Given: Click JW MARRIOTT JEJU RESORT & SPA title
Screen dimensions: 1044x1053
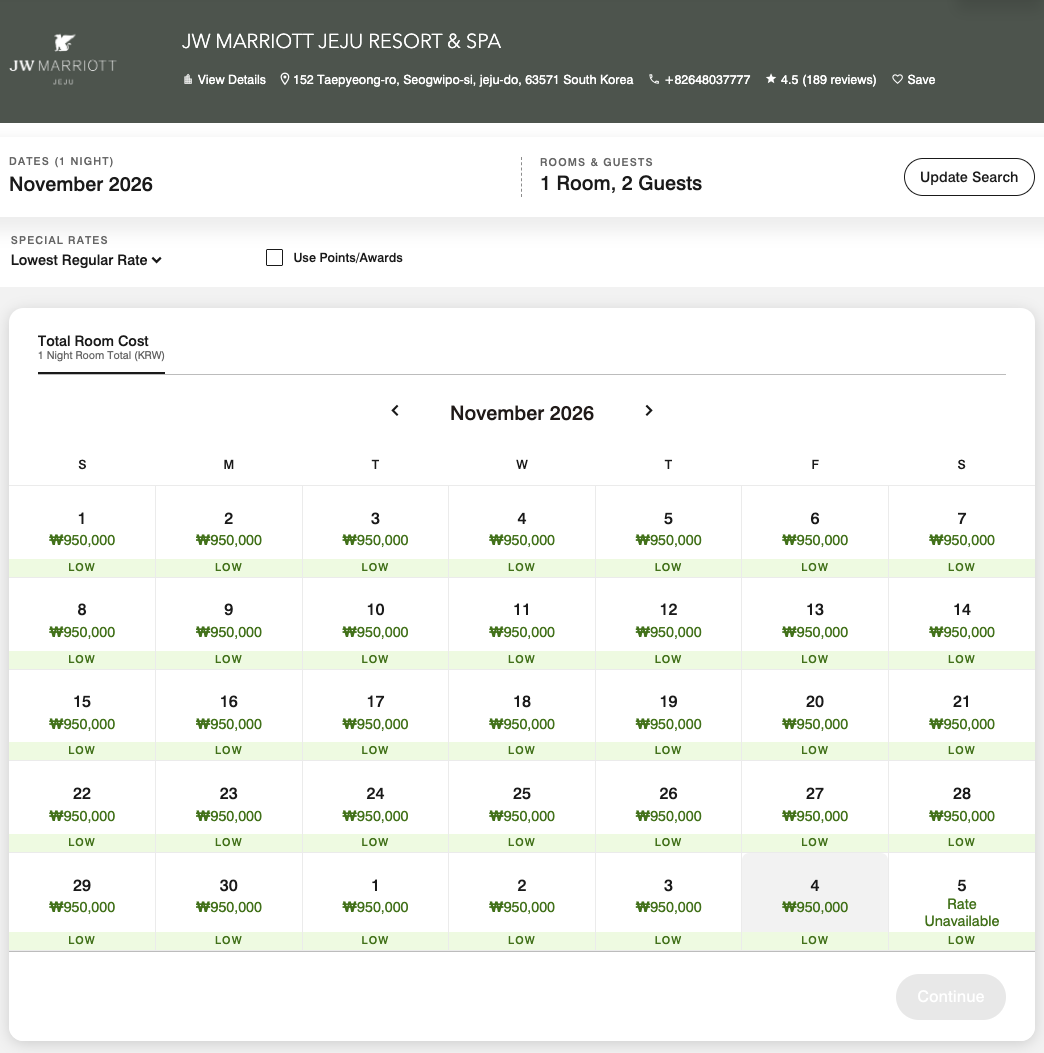Looking at the screenshot, I should pos(341,41).
